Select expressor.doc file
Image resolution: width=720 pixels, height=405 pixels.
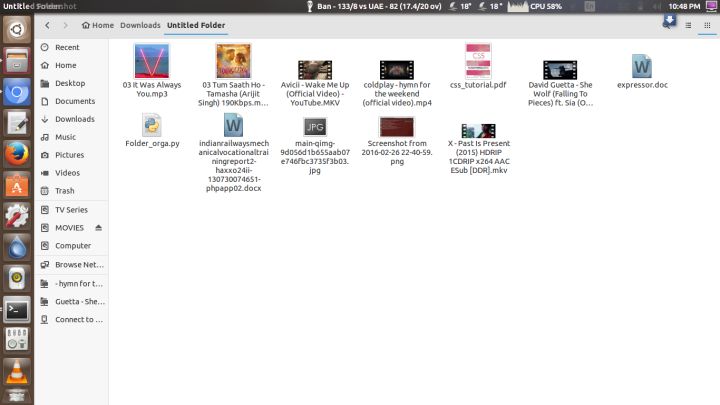642,71
